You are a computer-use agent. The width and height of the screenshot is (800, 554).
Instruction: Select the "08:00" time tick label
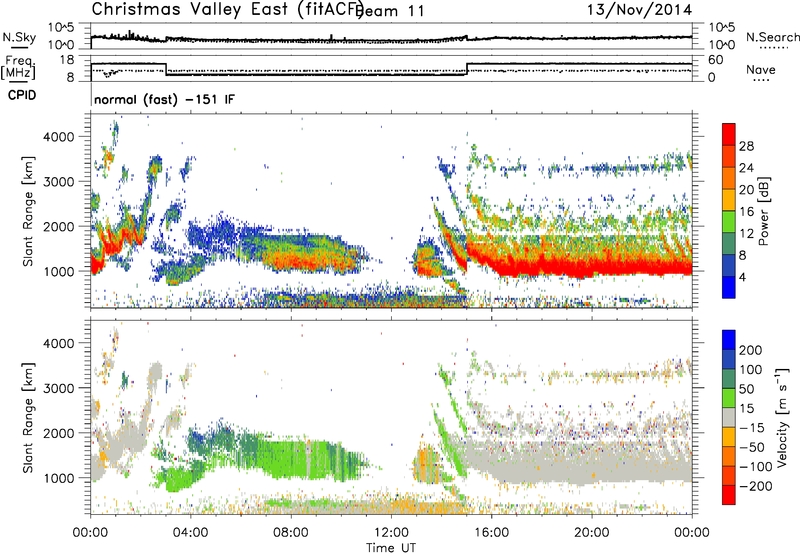coord(291,533)
